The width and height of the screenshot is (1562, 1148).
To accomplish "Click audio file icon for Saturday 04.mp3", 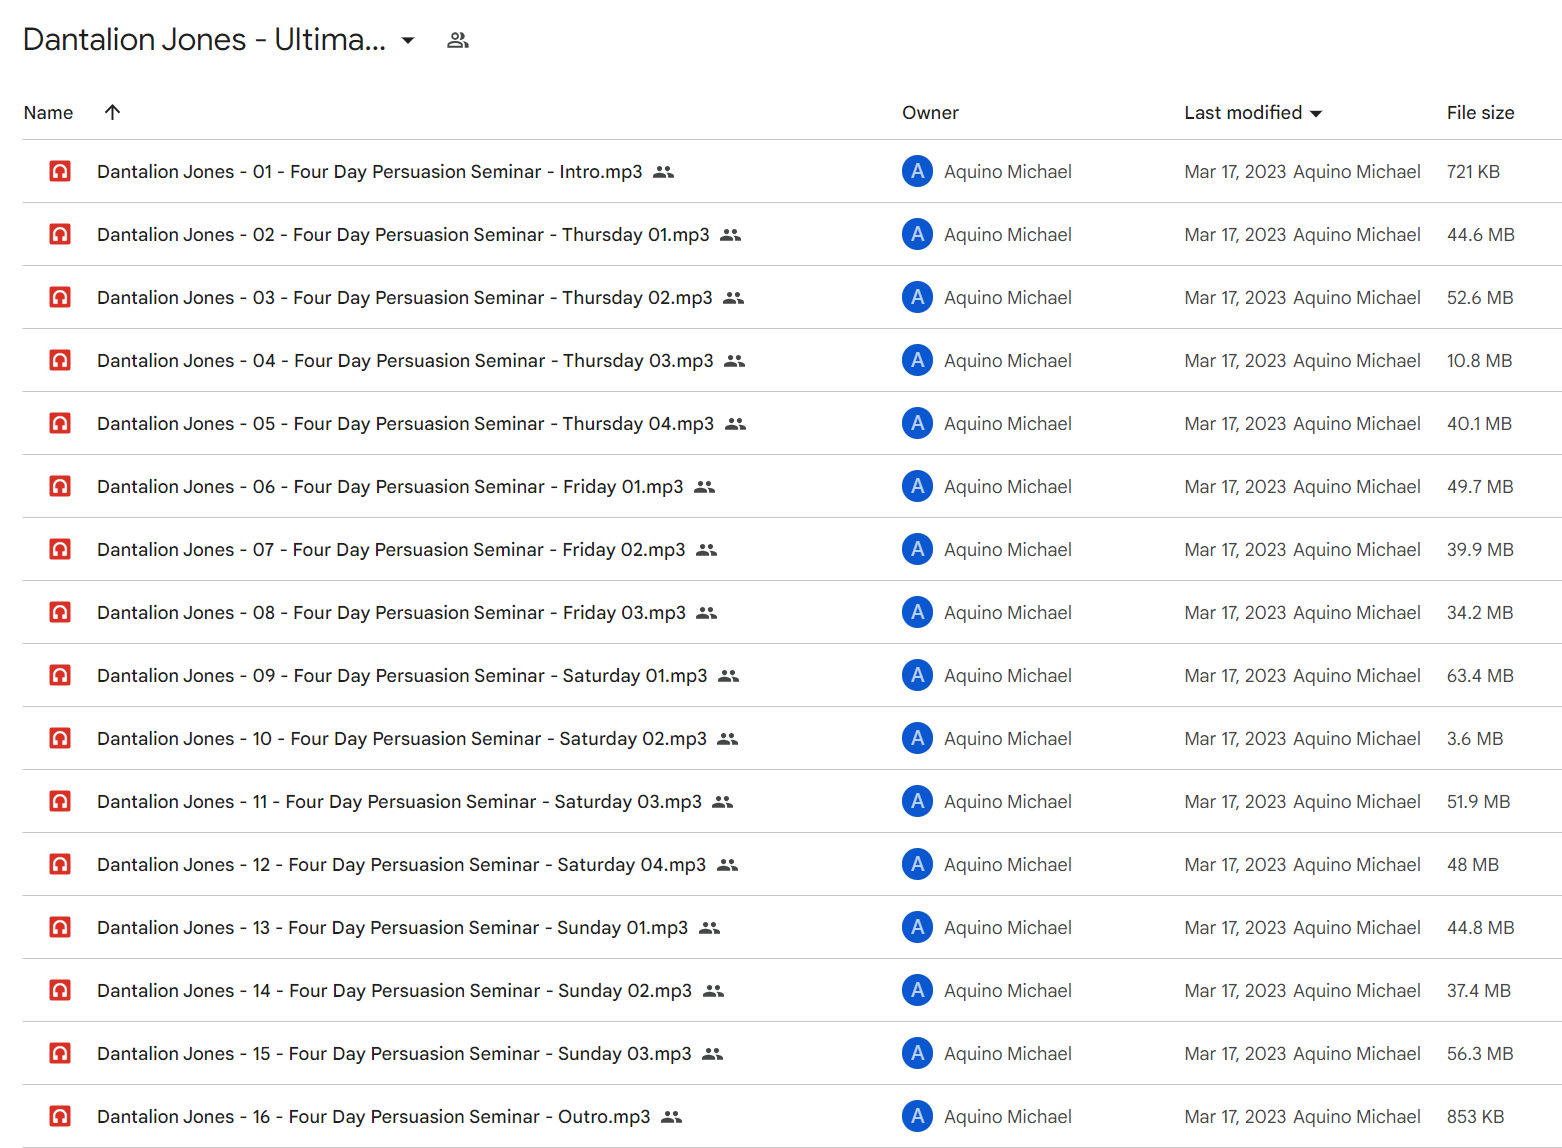I will [60, 864].
